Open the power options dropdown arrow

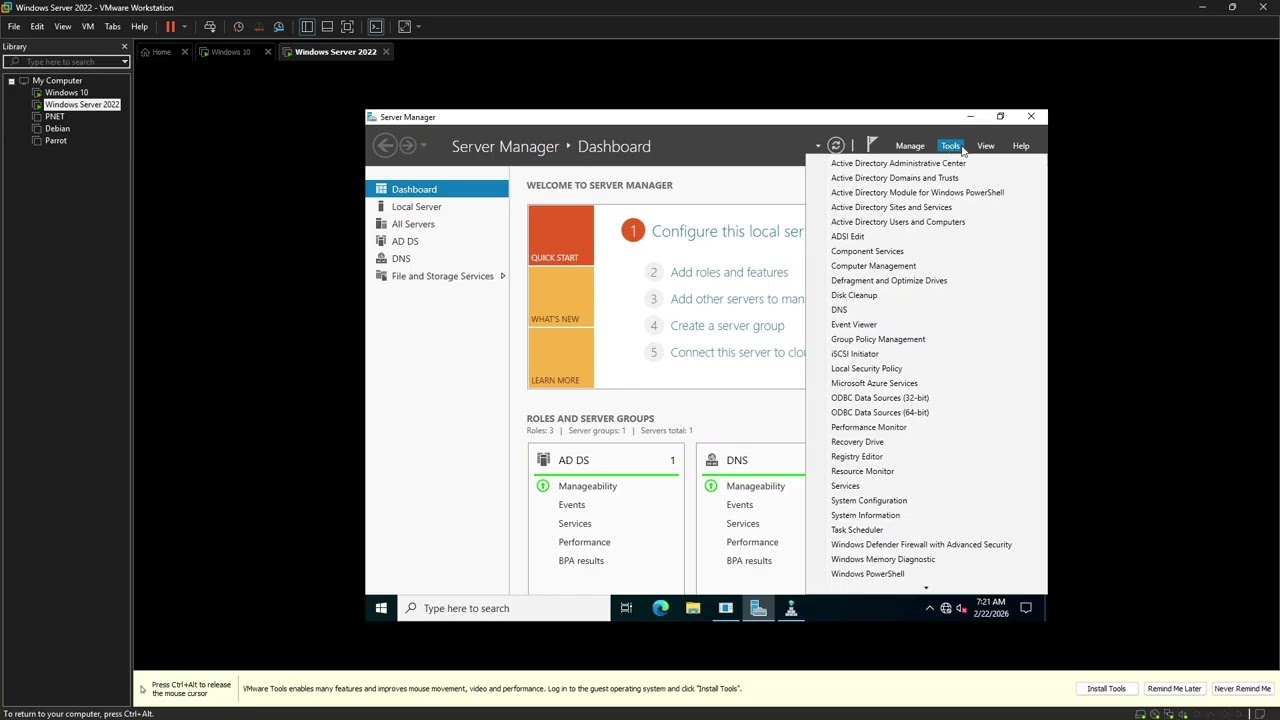point(184,27)
